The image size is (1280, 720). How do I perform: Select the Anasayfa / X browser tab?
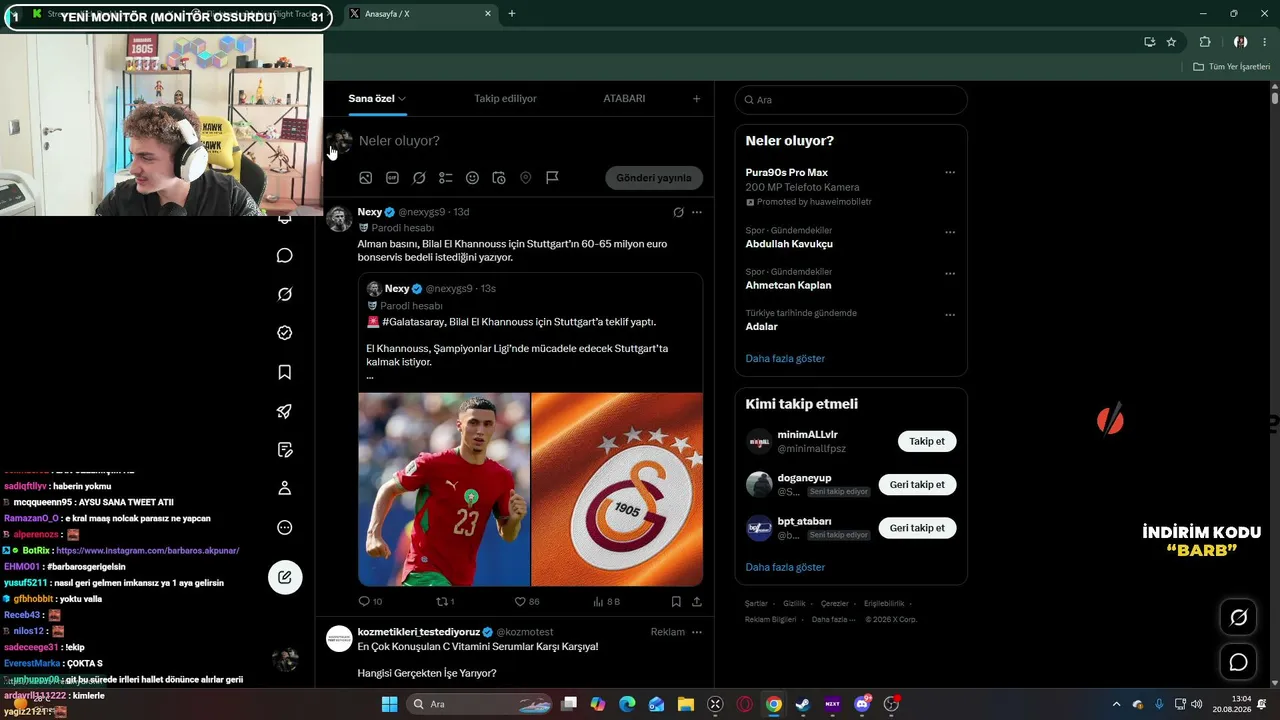[420, 14]
